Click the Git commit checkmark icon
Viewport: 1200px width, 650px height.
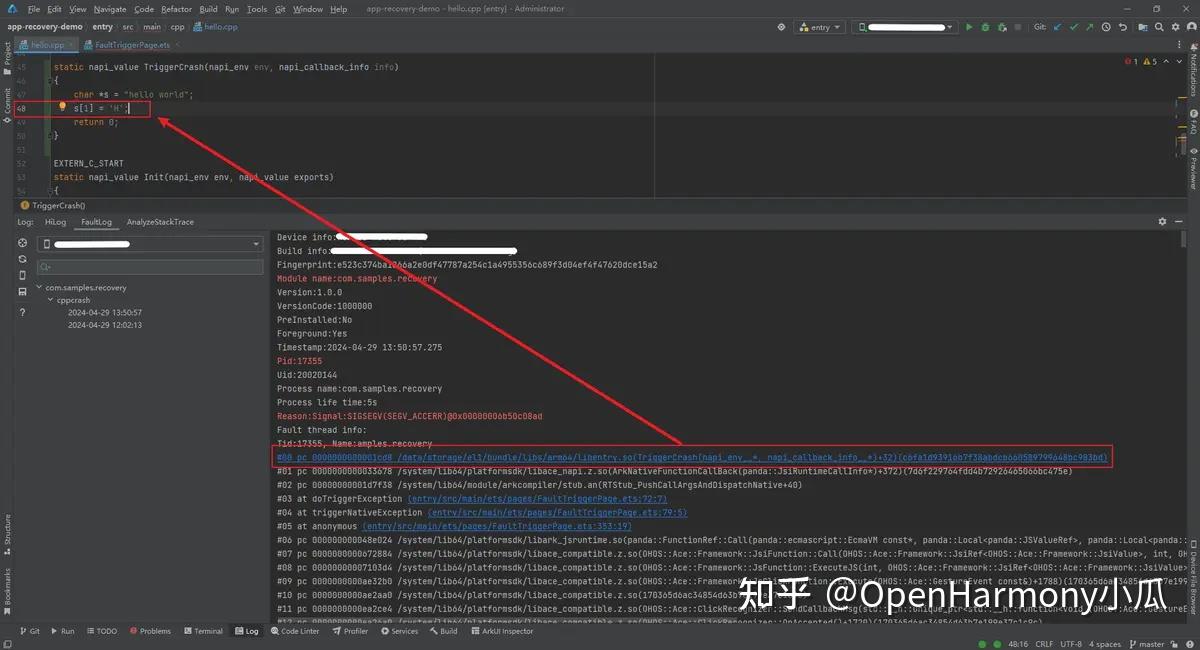[1074, 26]
